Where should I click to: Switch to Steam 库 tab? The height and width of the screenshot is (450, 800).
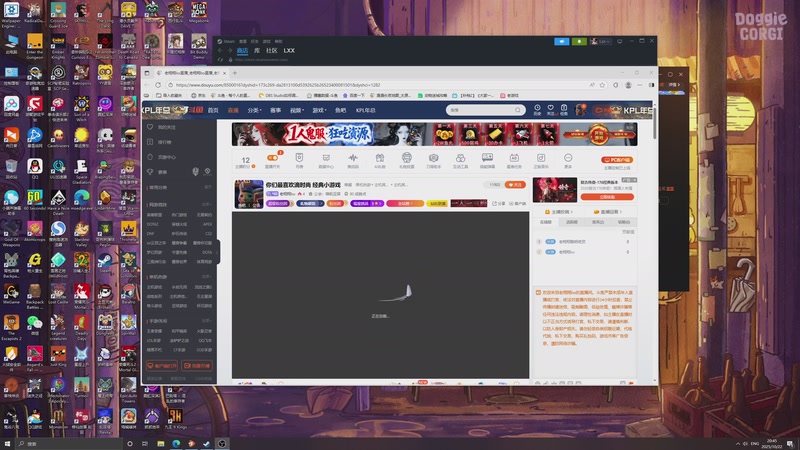(x=257, y=51)
